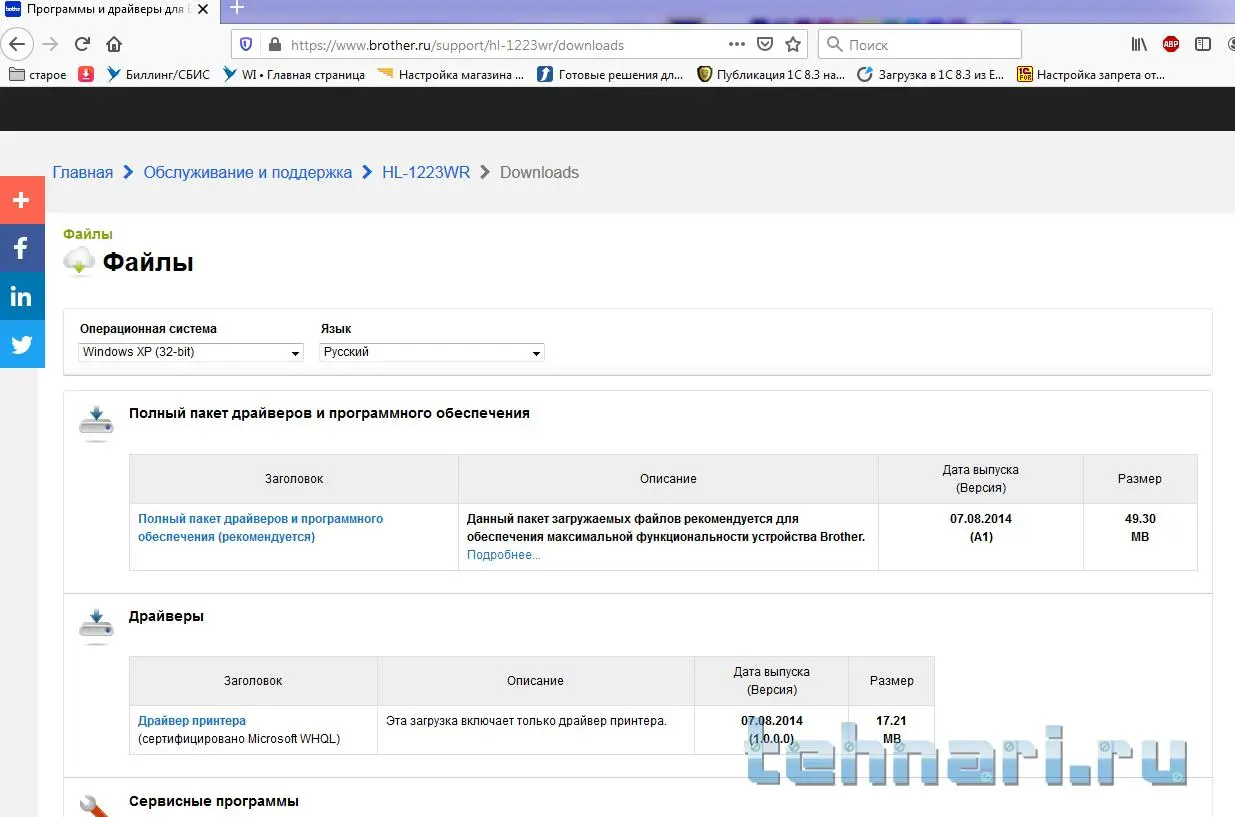
Task: Go to Главная breadcrumb link
Action: (83, 172)
